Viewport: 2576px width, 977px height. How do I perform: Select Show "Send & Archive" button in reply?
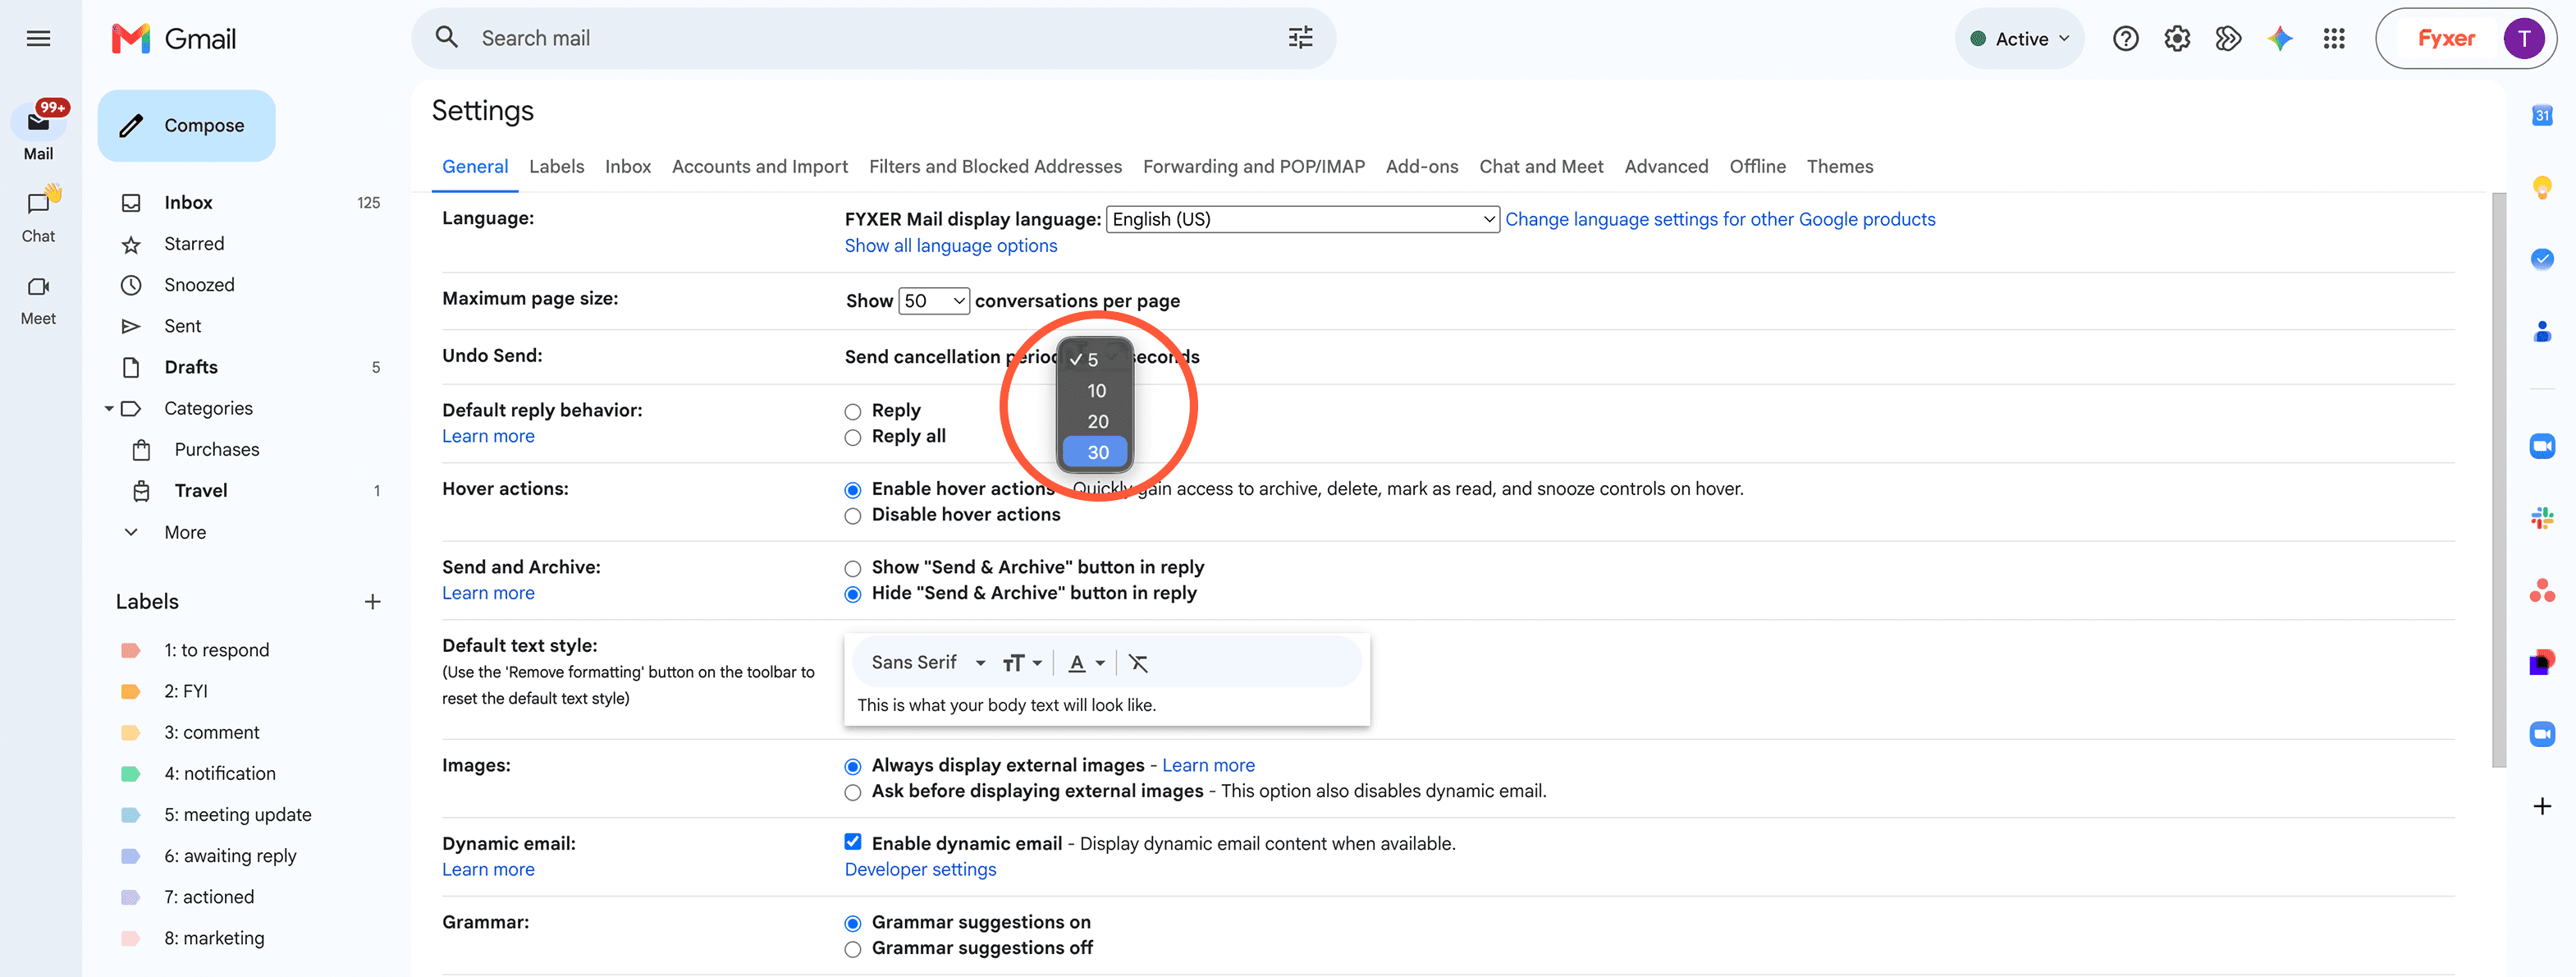[852, 569]
